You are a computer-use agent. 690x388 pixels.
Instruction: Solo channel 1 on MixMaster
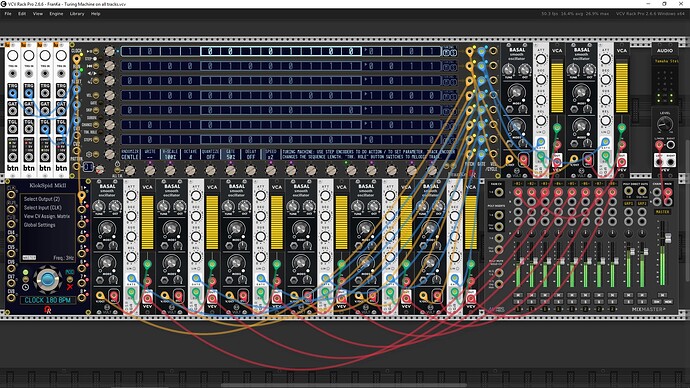coord(518,302)
